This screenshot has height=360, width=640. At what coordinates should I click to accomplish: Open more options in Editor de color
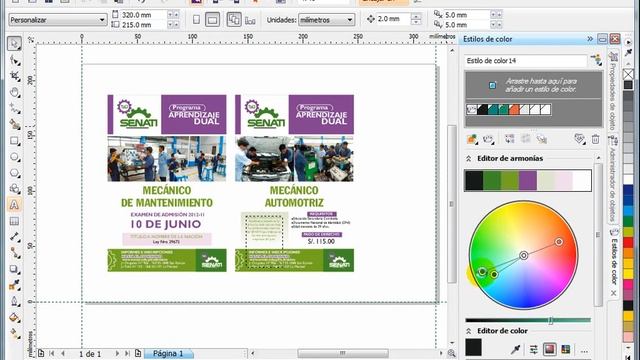coord(584,350)
